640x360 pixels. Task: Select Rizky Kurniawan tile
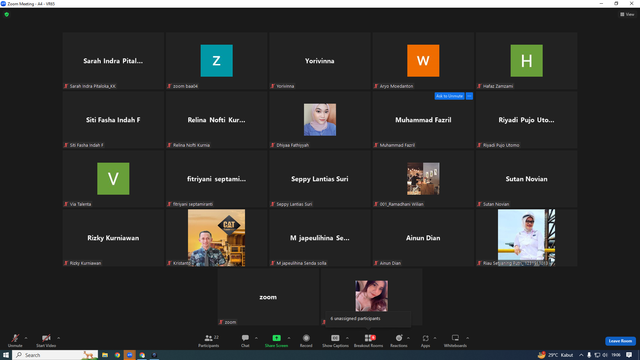113,238
